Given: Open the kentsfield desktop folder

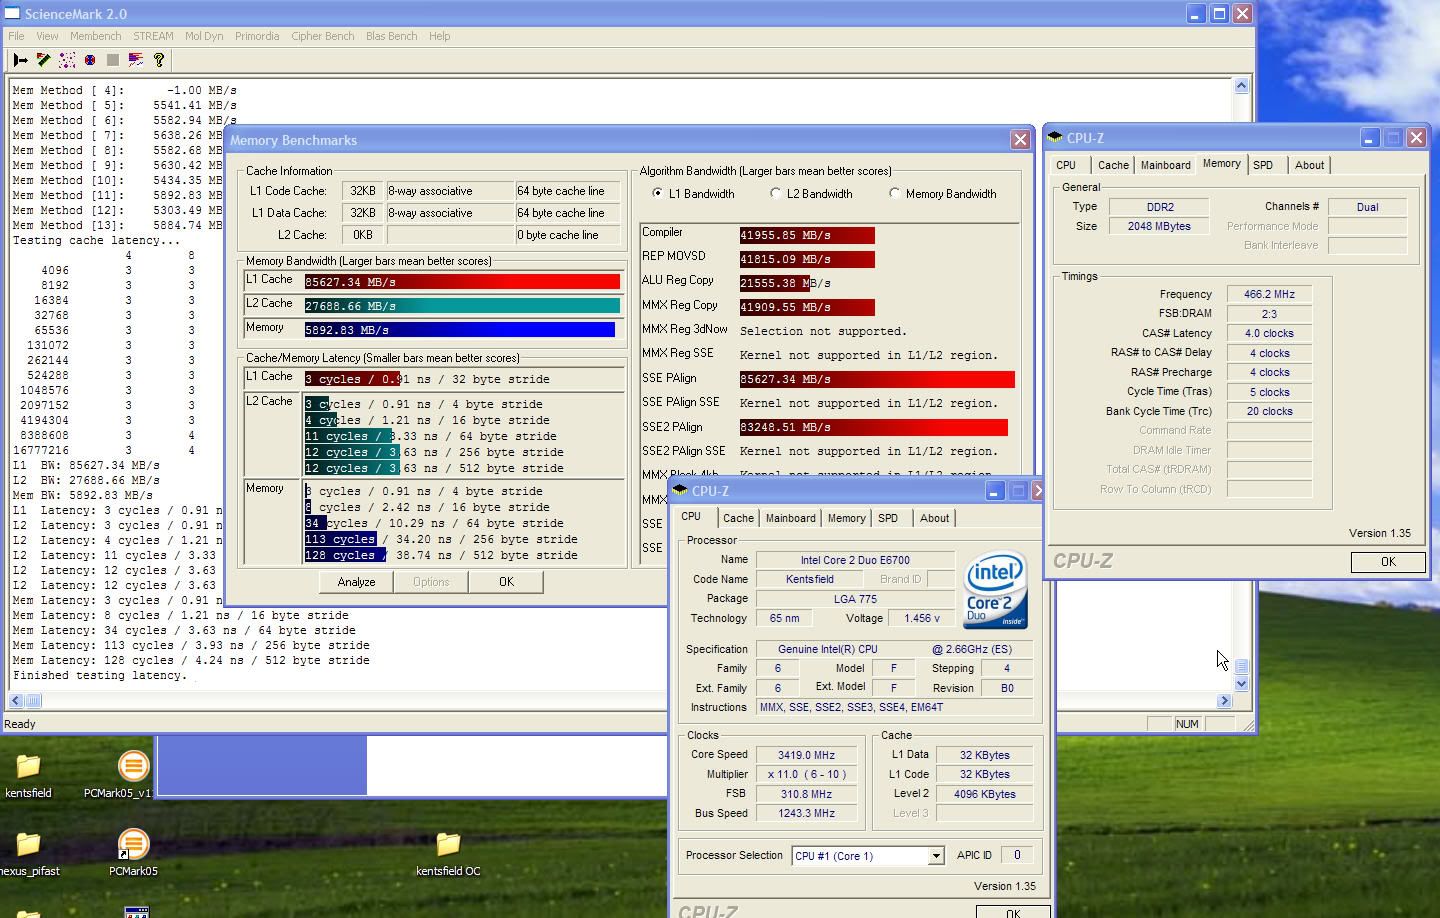Looking at the screenshot, I should pos(28,767).
